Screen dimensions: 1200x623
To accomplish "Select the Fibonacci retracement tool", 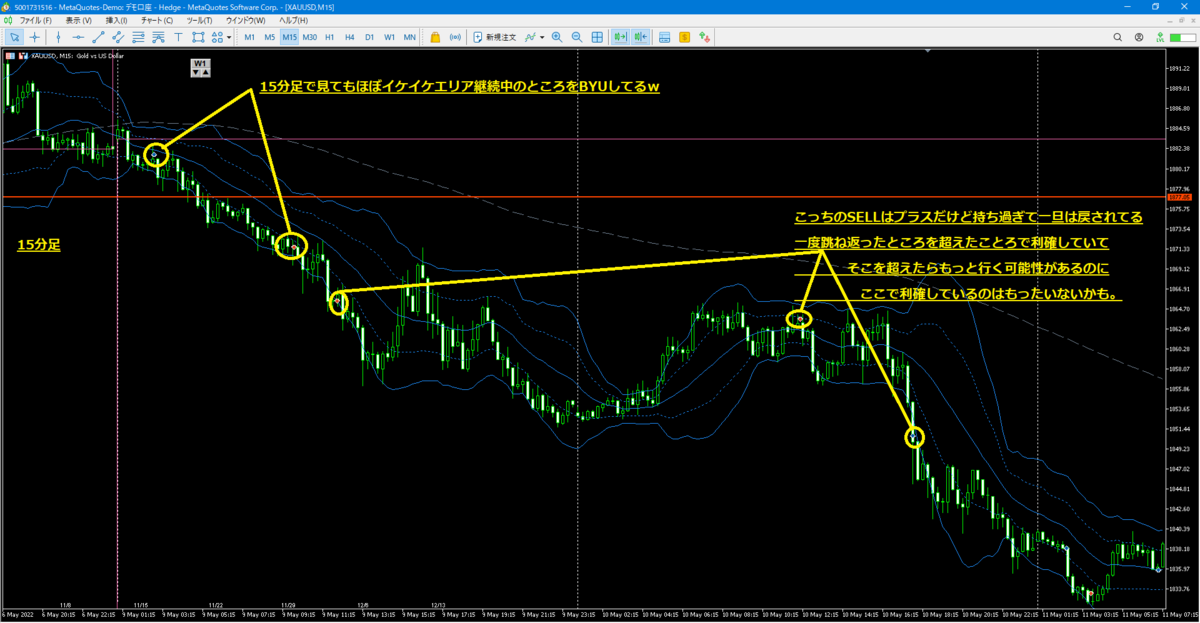I will (138, 37).
